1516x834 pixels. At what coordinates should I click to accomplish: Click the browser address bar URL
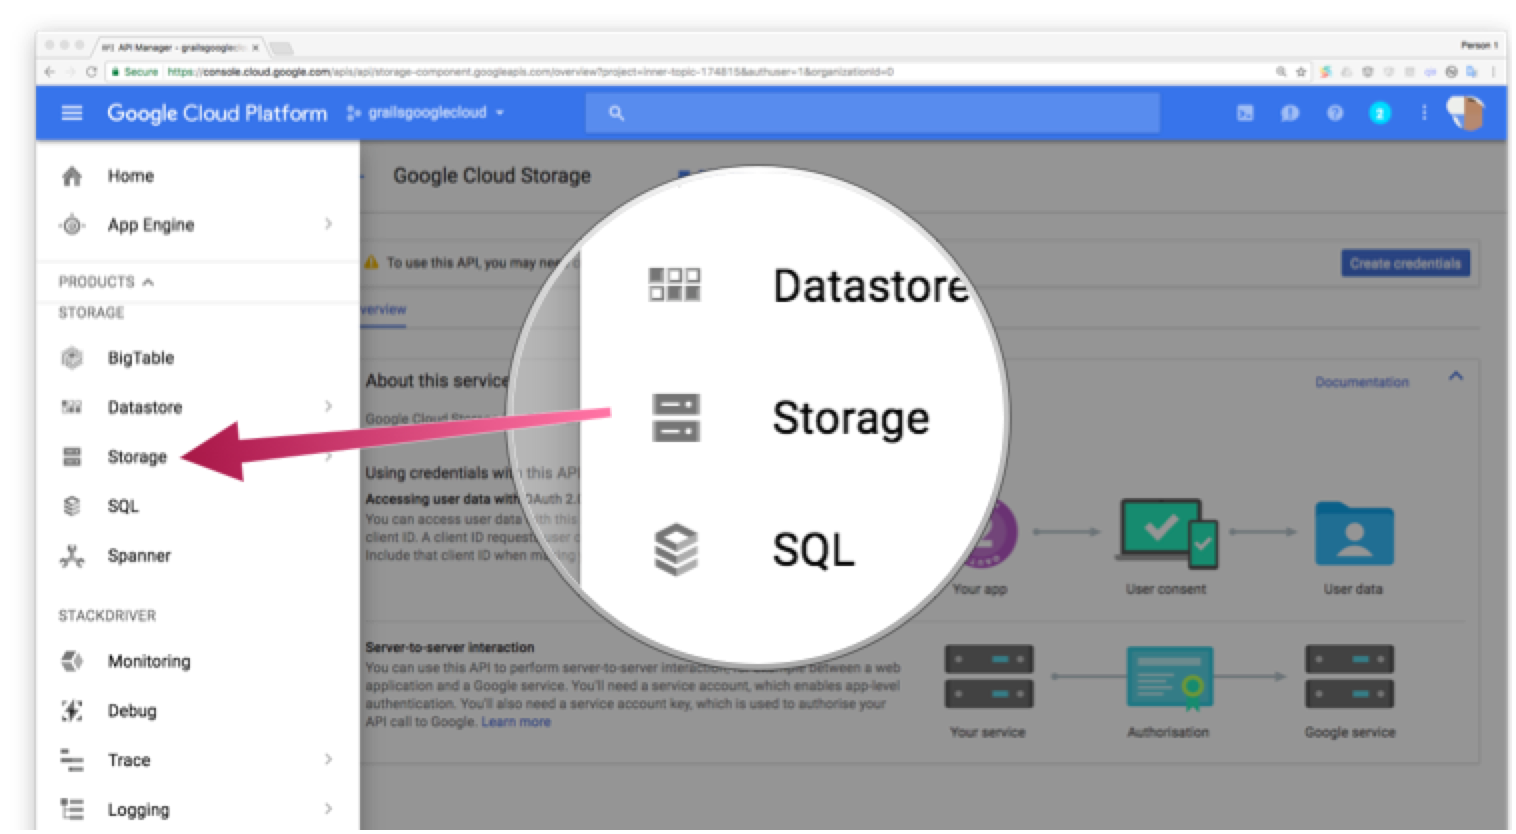coord(529,72)
